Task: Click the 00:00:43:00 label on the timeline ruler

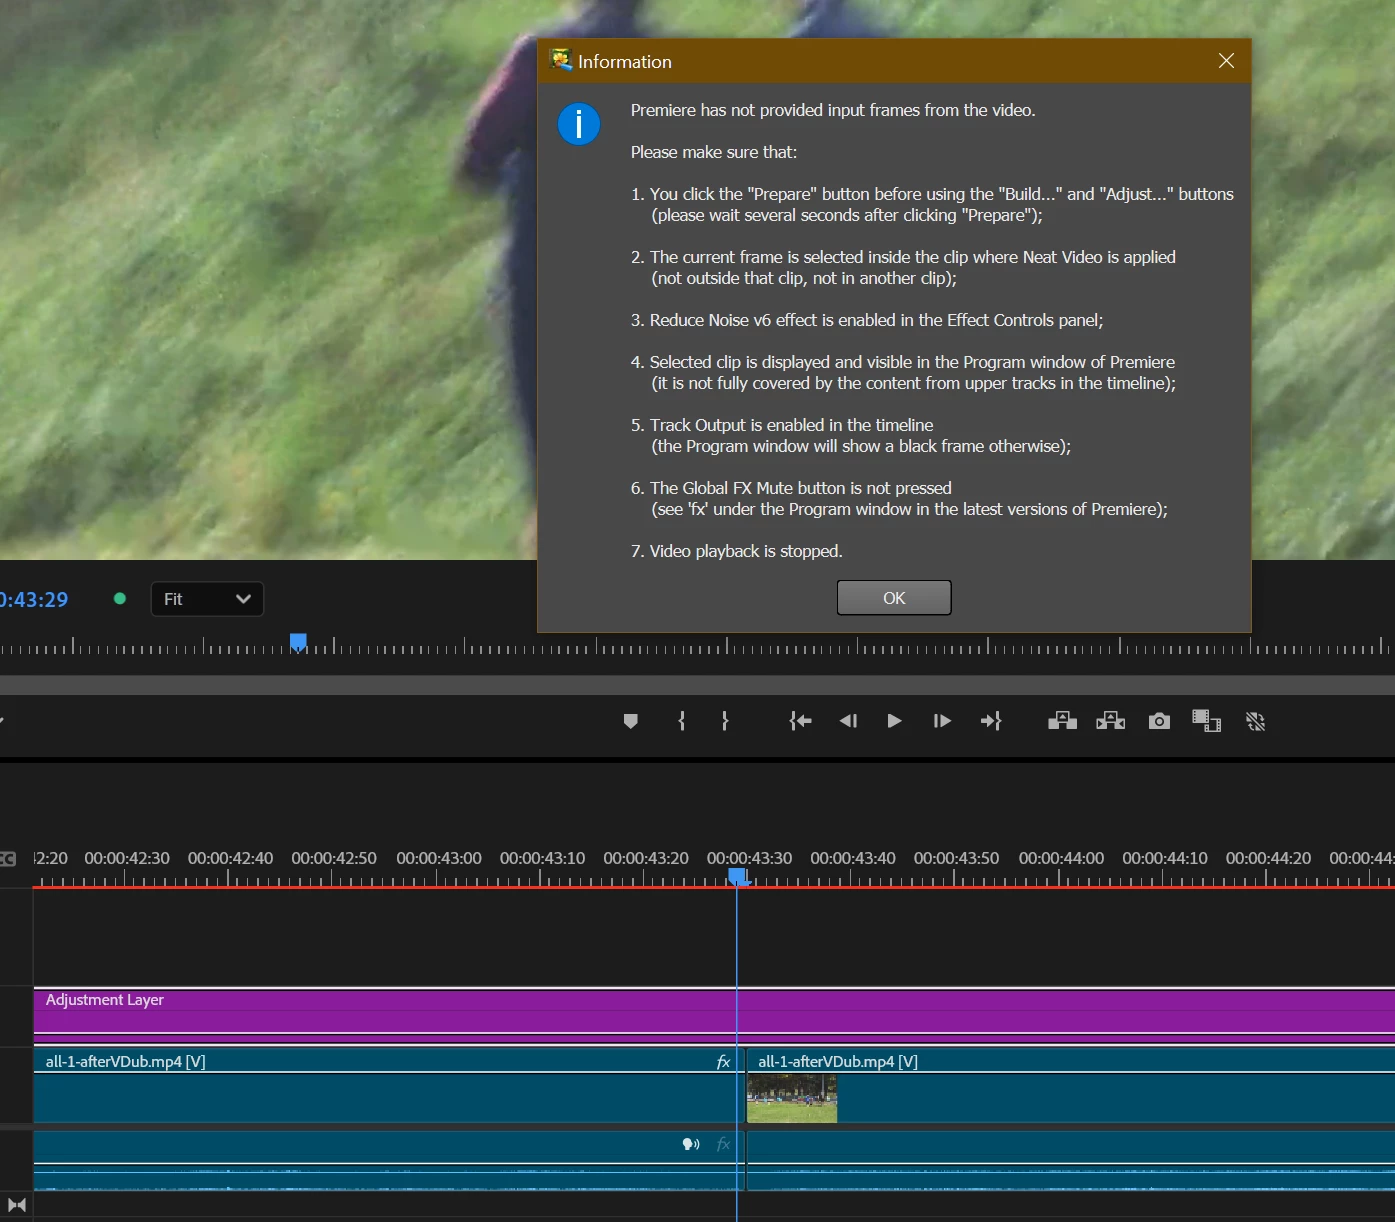Action: click(439, 858)
